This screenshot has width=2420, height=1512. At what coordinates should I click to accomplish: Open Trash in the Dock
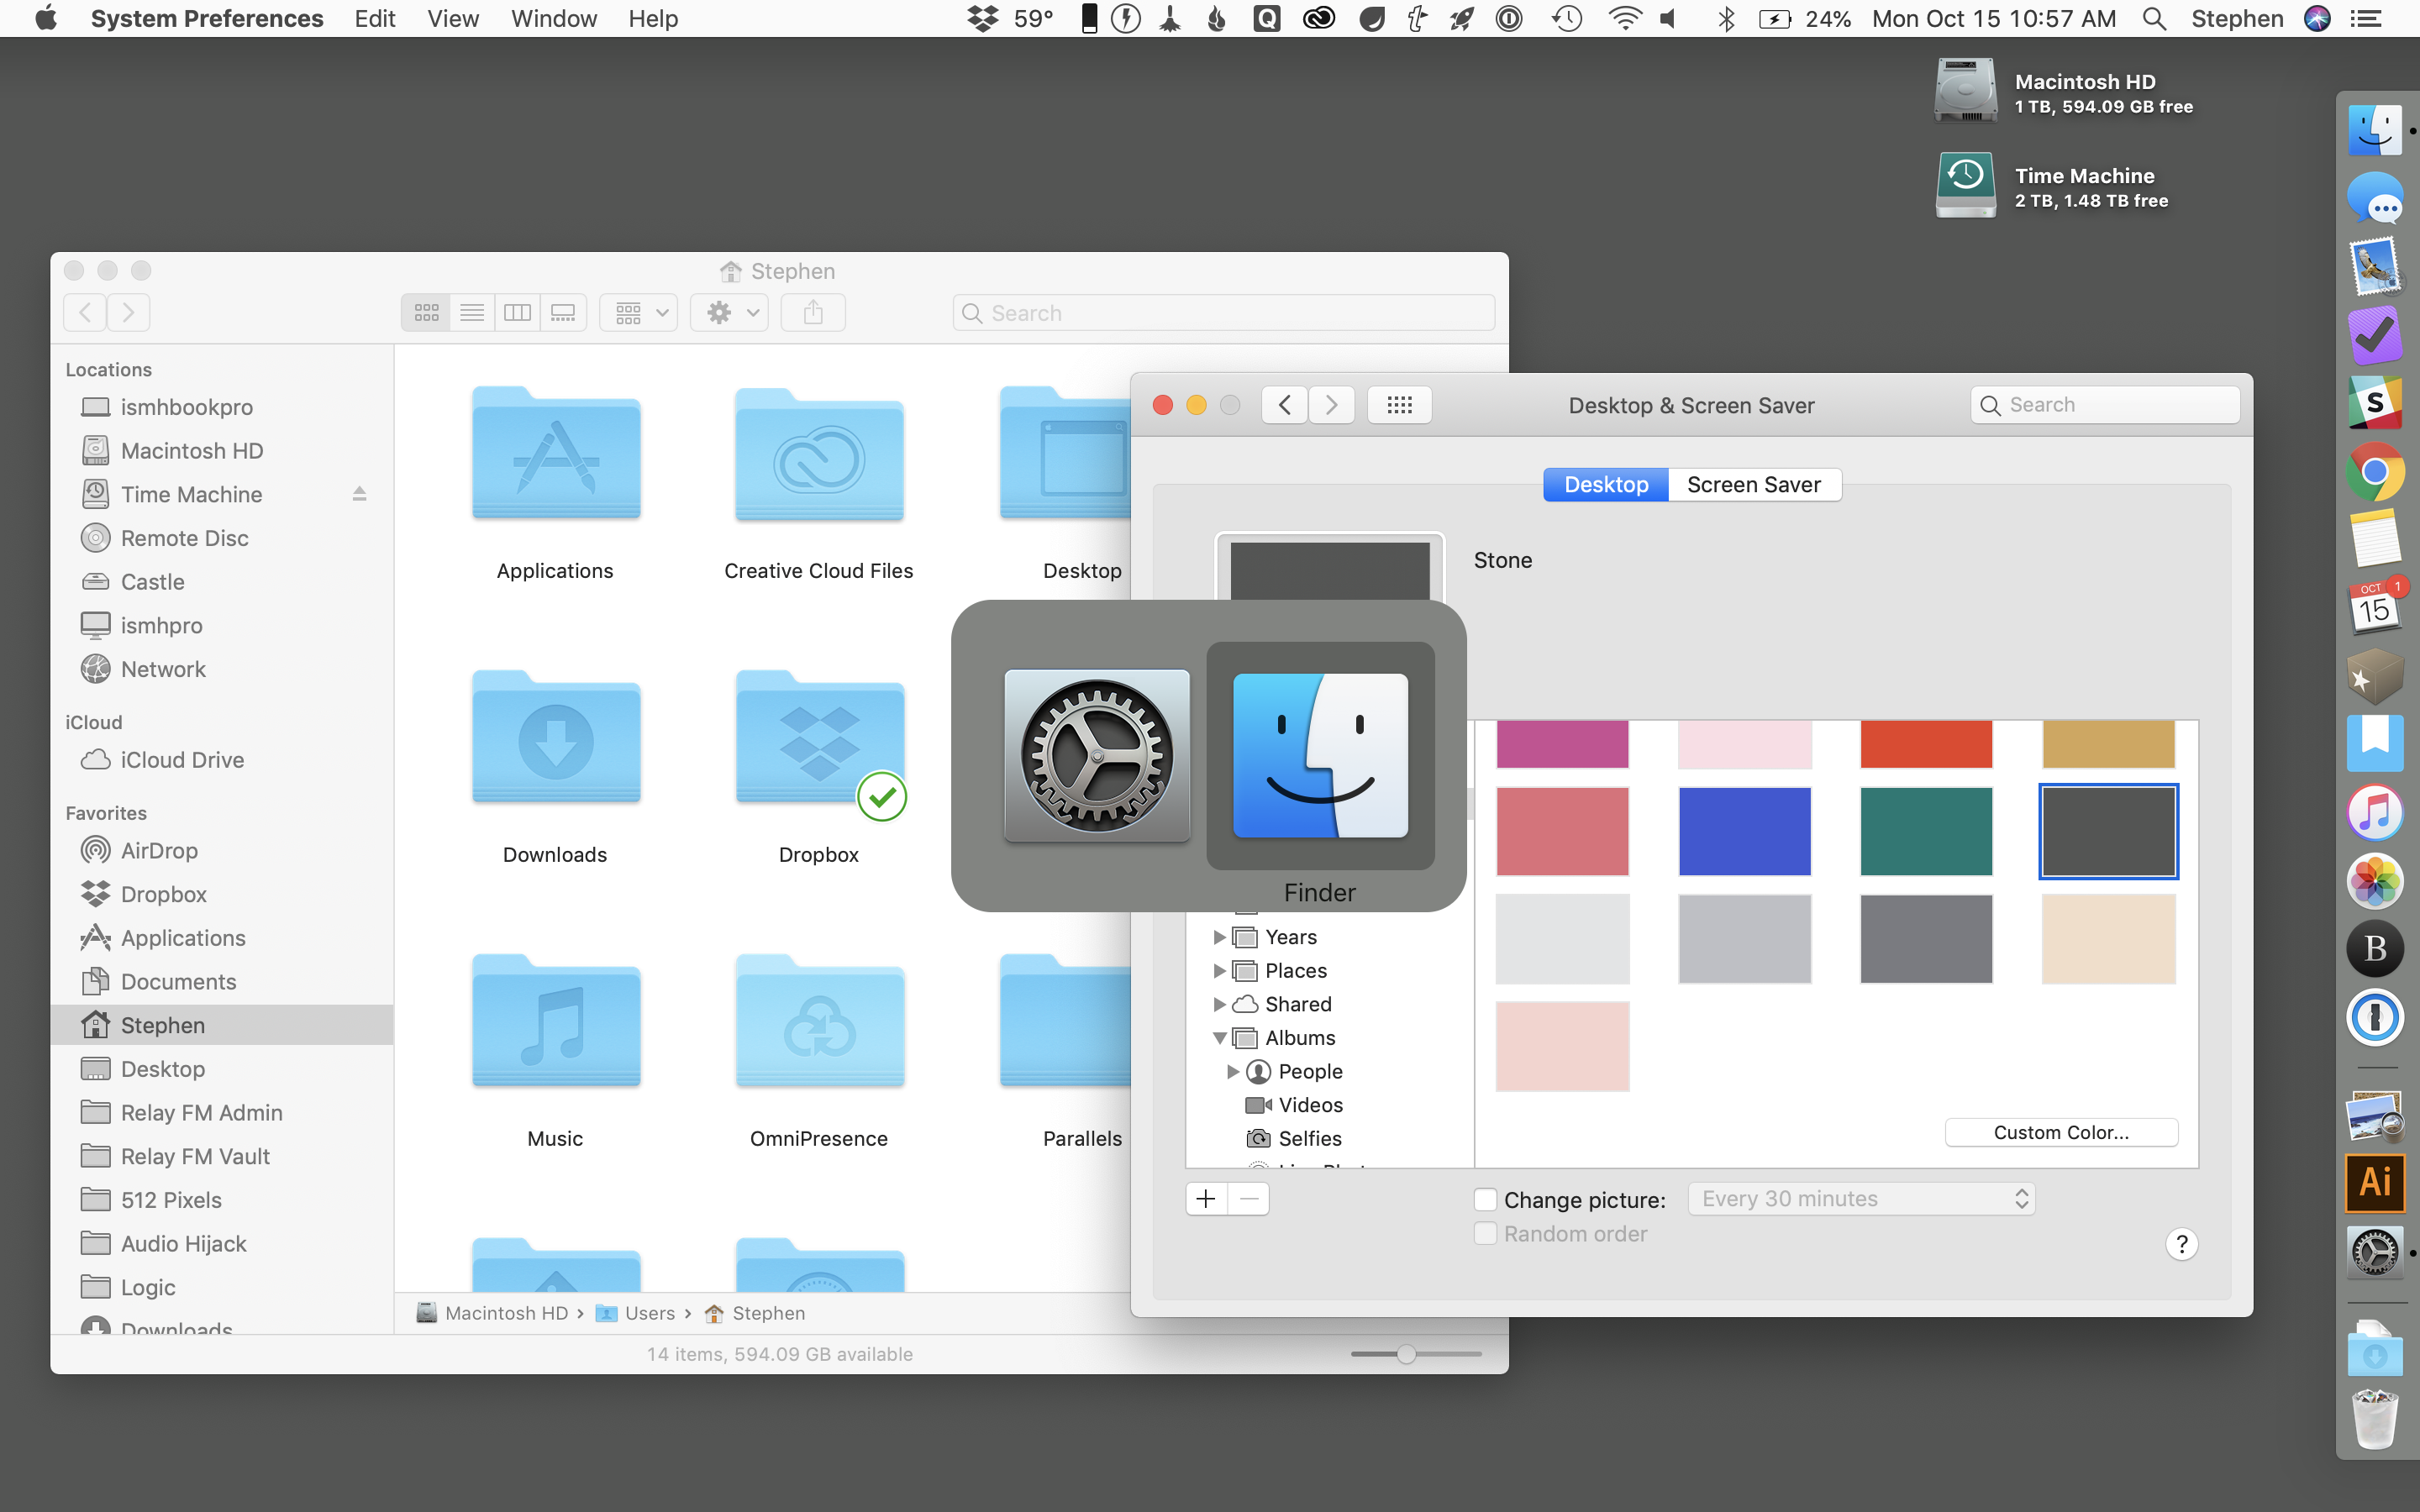click(2375, 1418)
